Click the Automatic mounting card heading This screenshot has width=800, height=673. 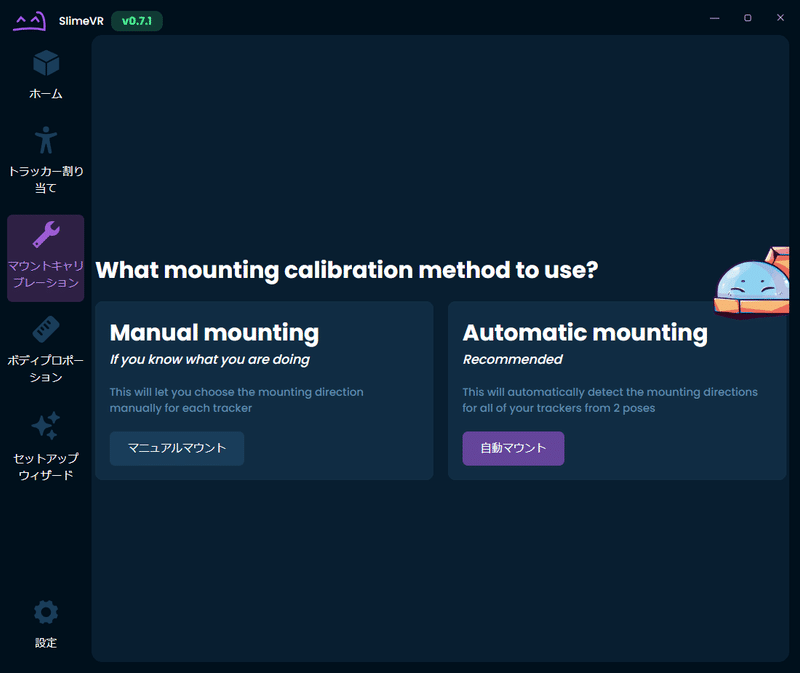tap(585, 332)
